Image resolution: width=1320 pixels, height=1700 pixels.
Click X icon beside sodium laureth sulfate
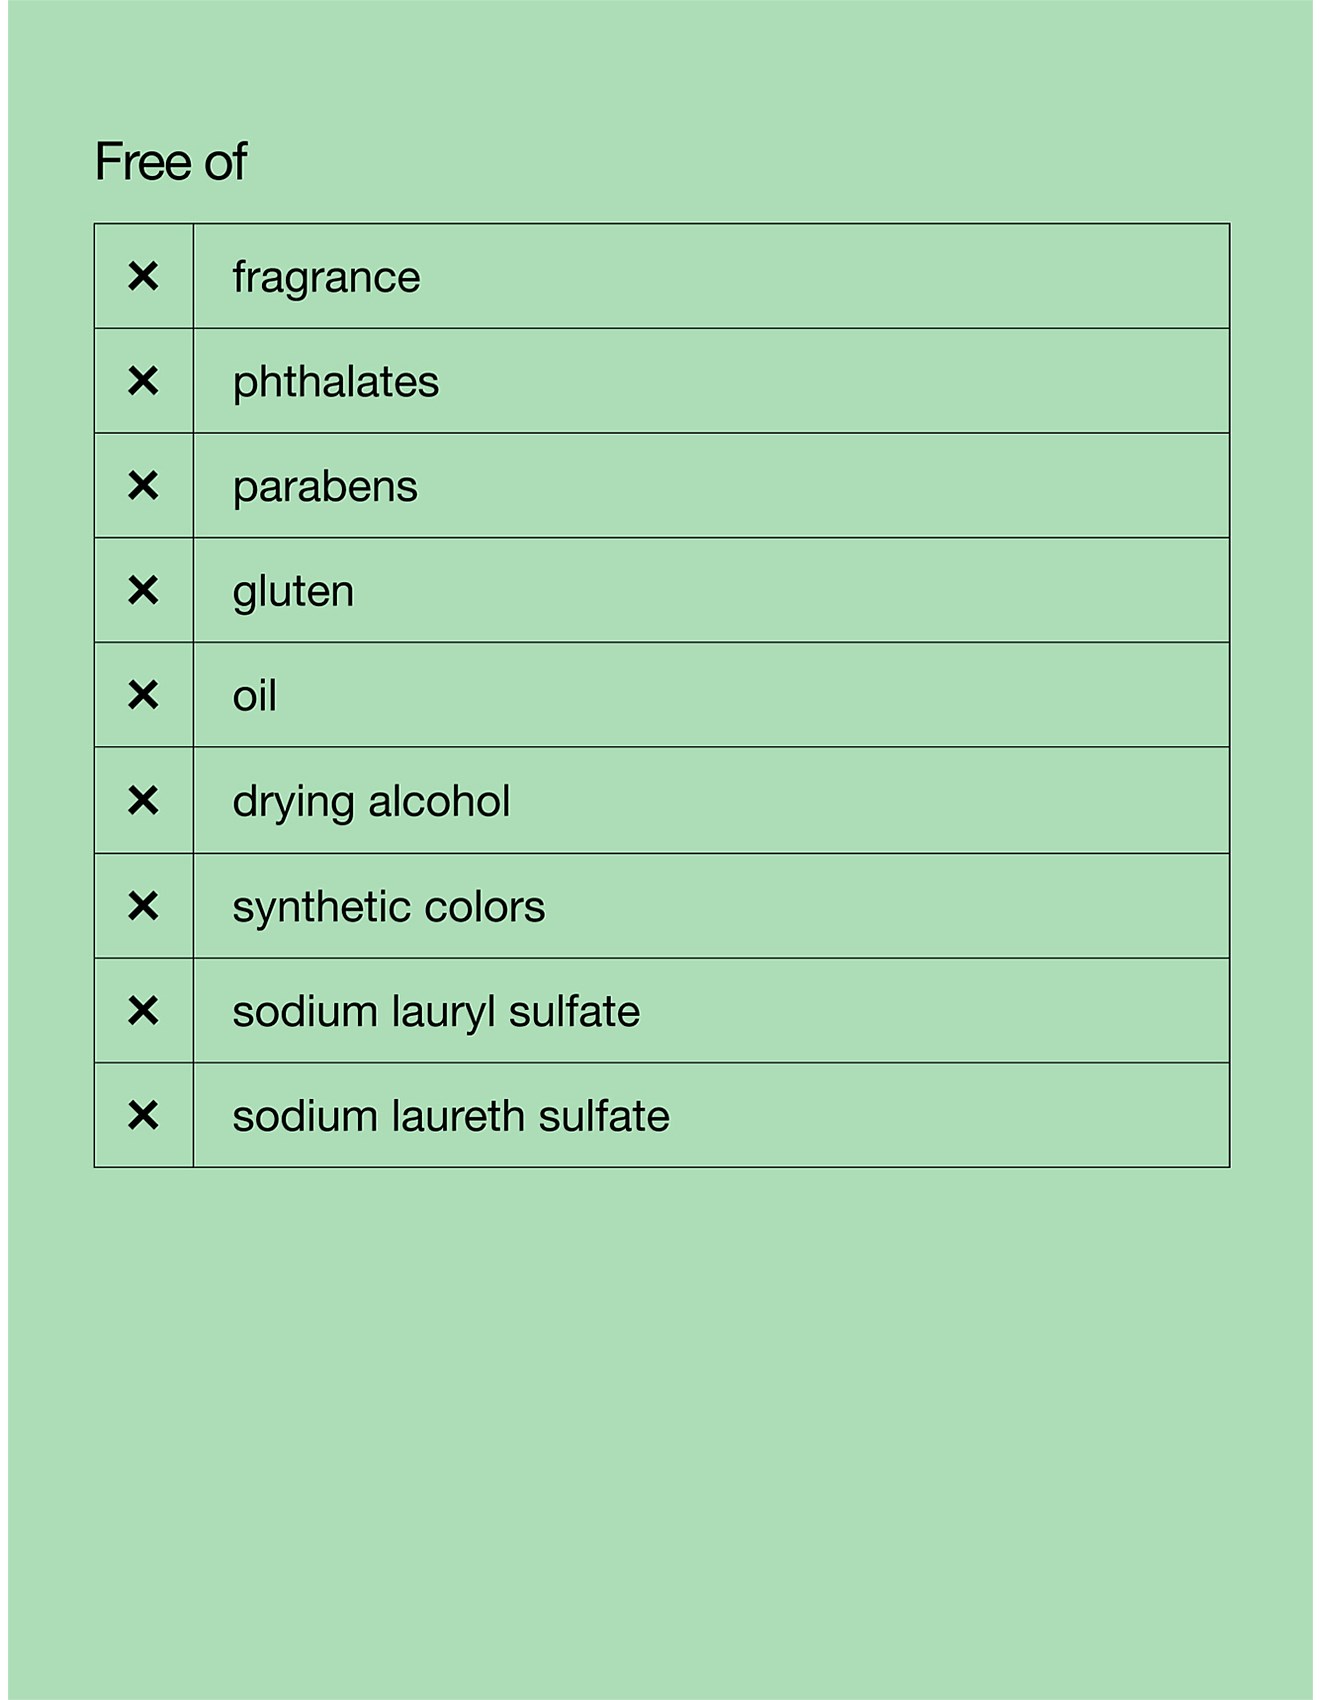tap(143, 1115)
